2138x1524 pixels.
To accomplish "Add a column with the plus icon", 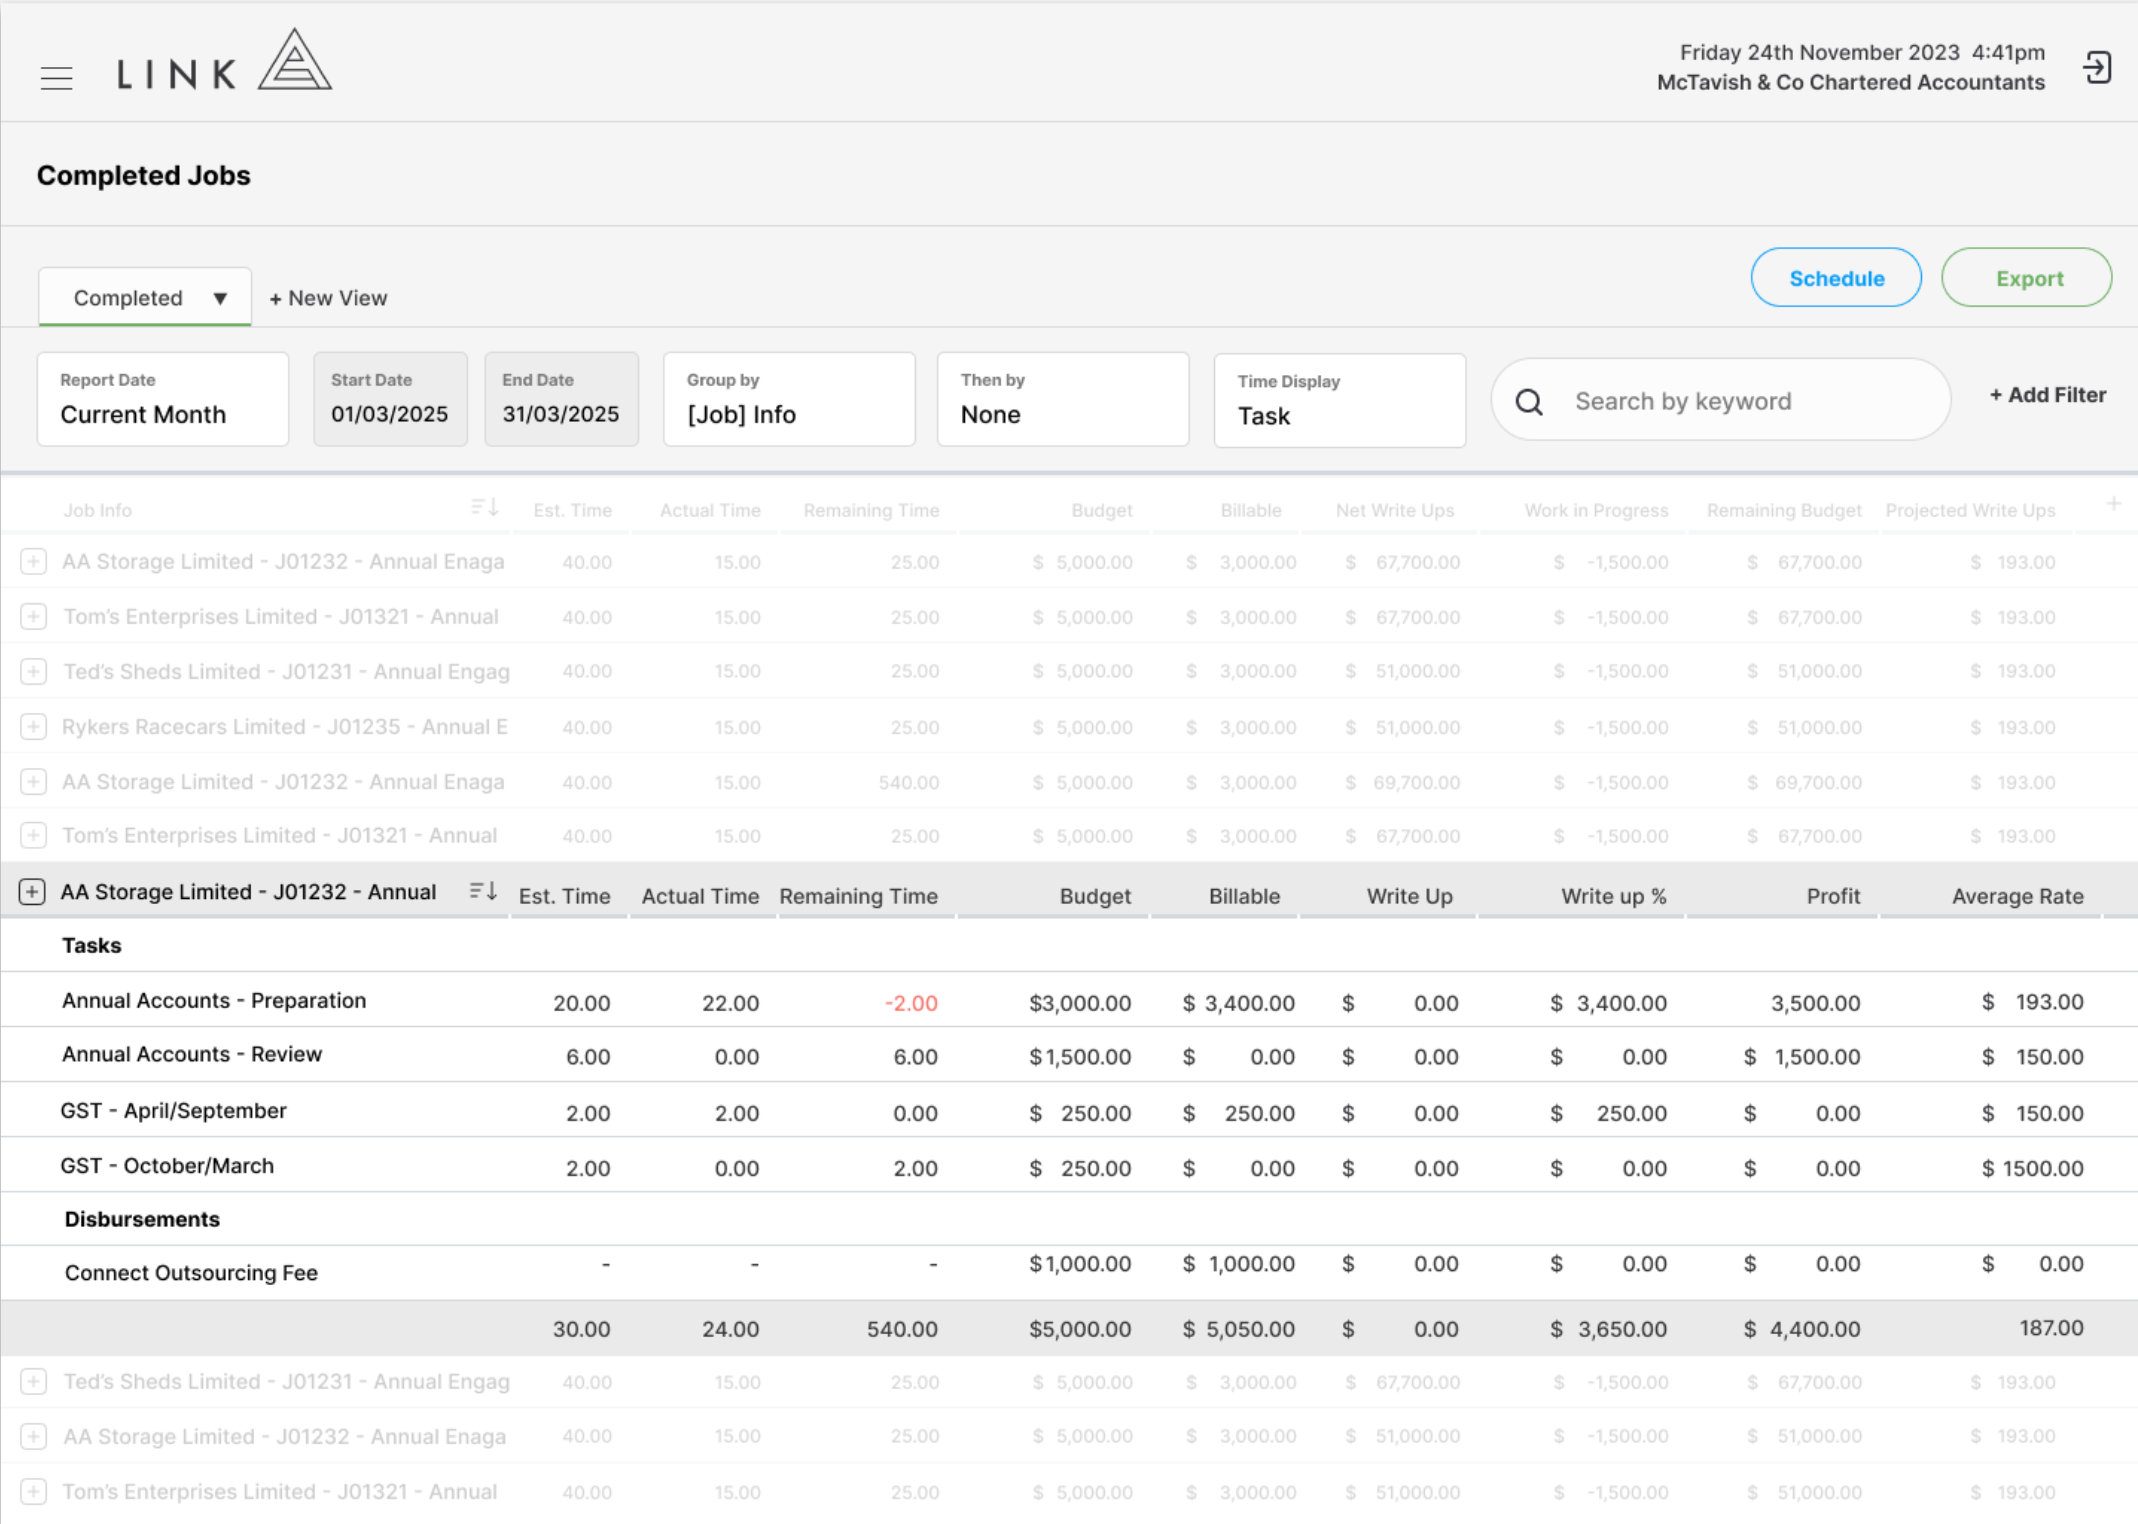I will 2113,504.
